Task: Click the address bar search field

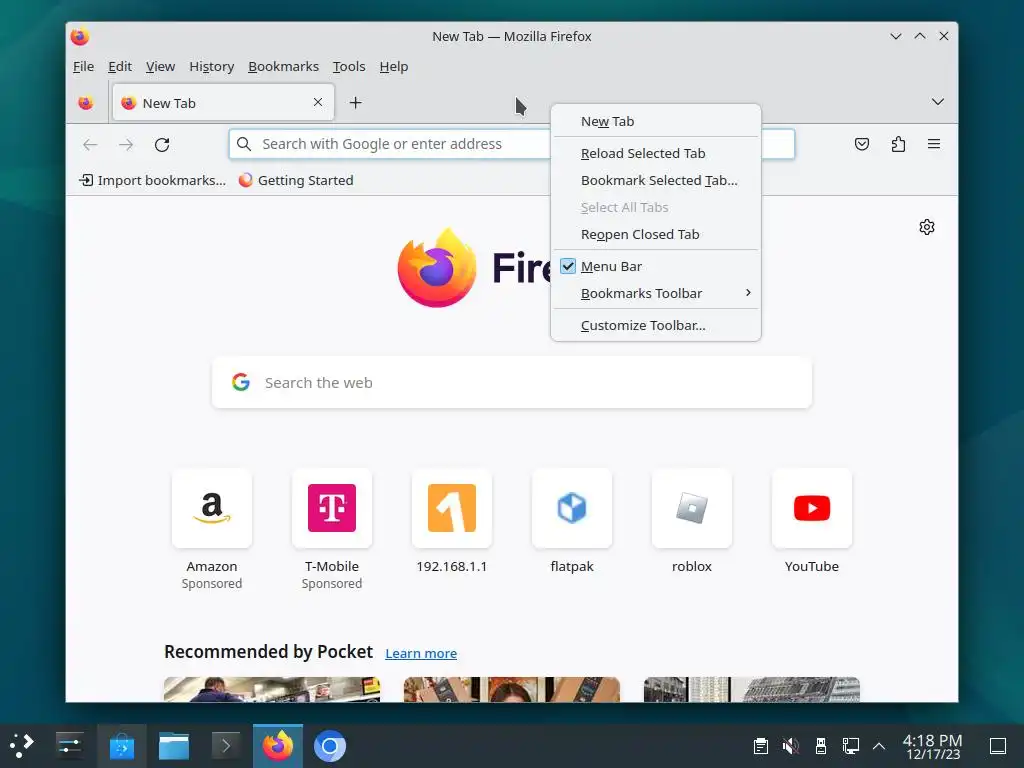Action: point(511,144)
